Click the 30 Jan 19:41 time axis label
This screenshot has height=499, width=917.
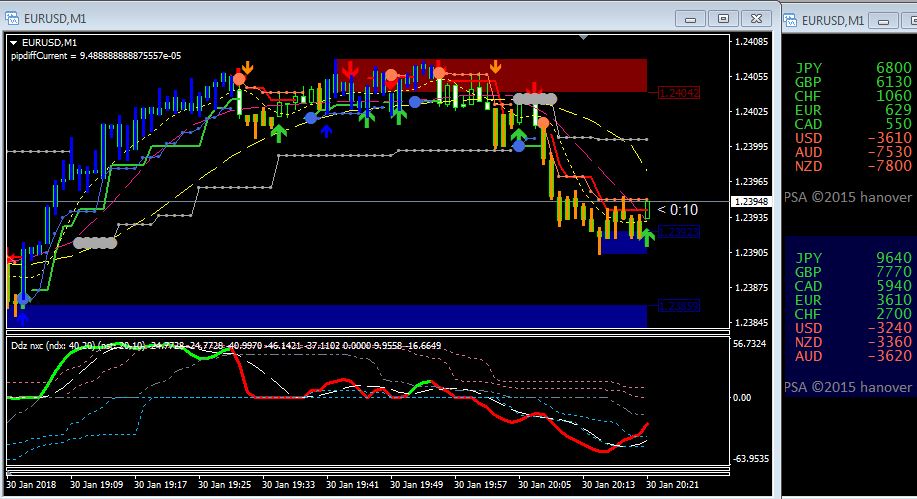coord(352,484)
